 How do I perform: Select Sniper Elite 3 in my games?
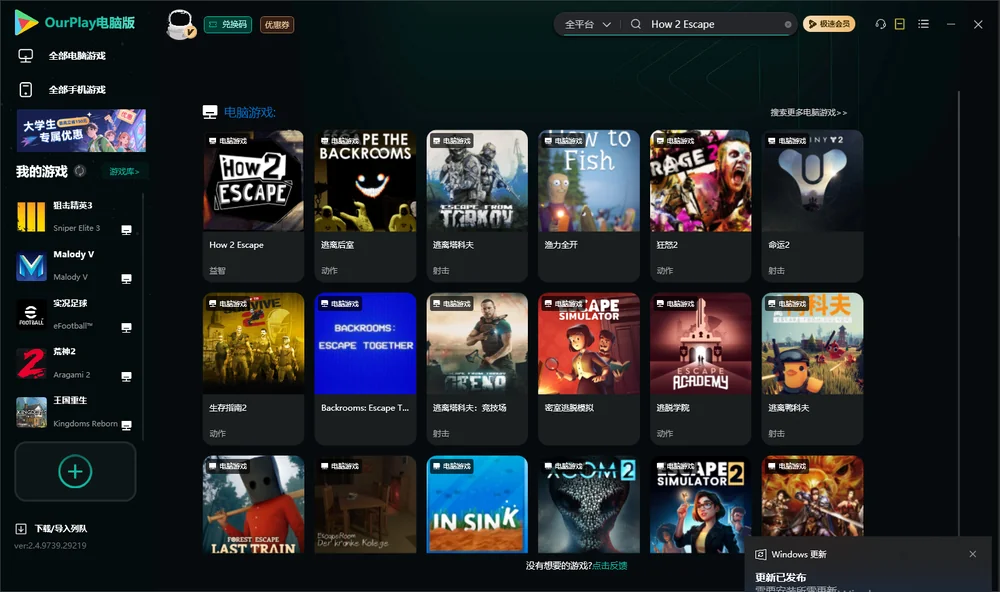click(x=75, y=217)
